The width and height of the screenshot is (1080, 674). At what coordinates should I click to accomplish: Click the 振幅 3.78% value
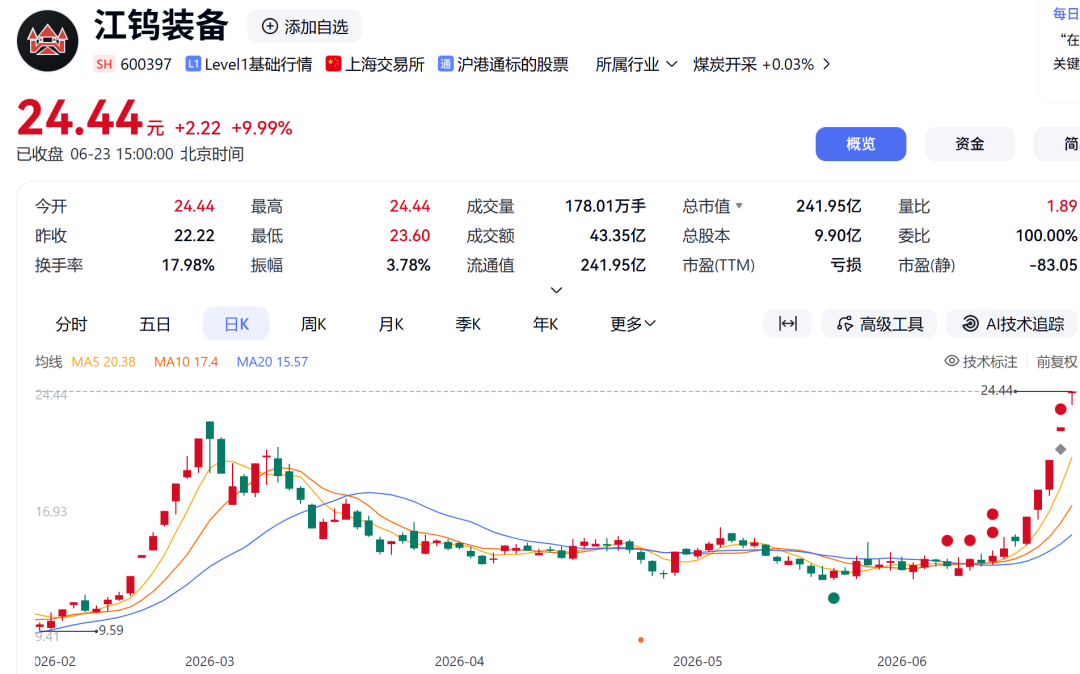pyautogui.click(x=408, y=265)
